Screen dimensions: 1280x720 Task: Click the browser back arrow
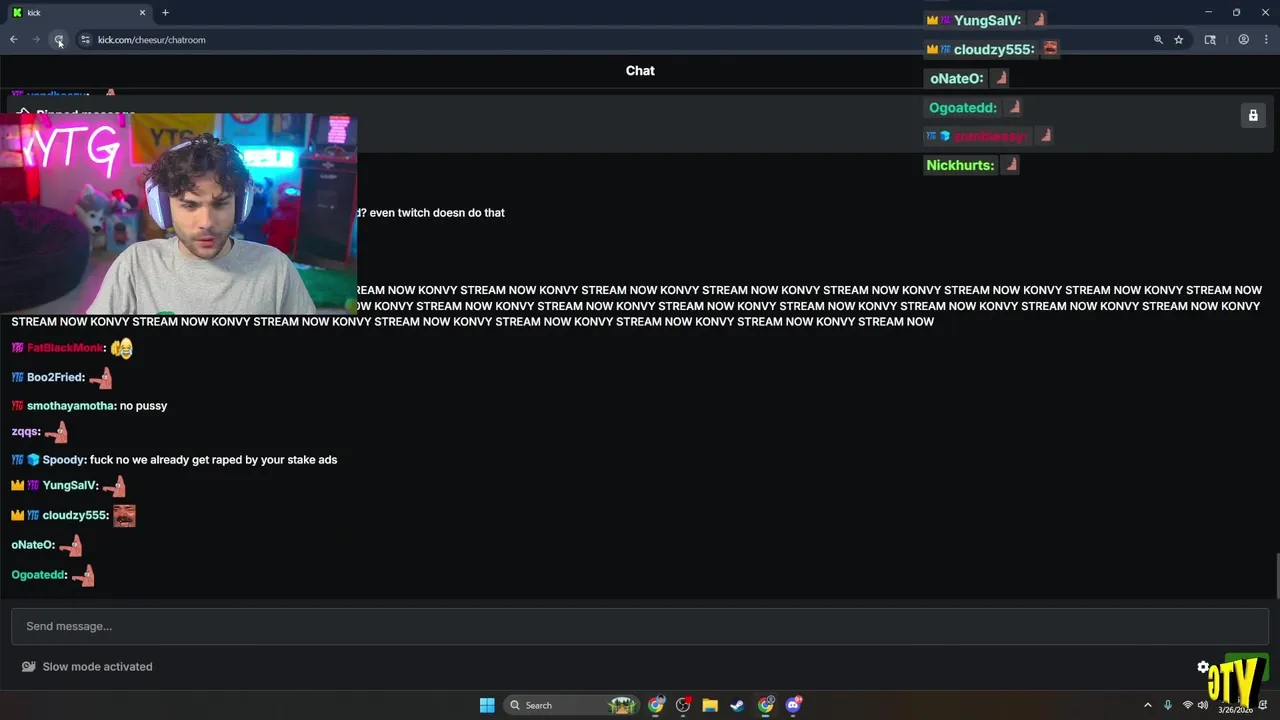click(14, 40)
